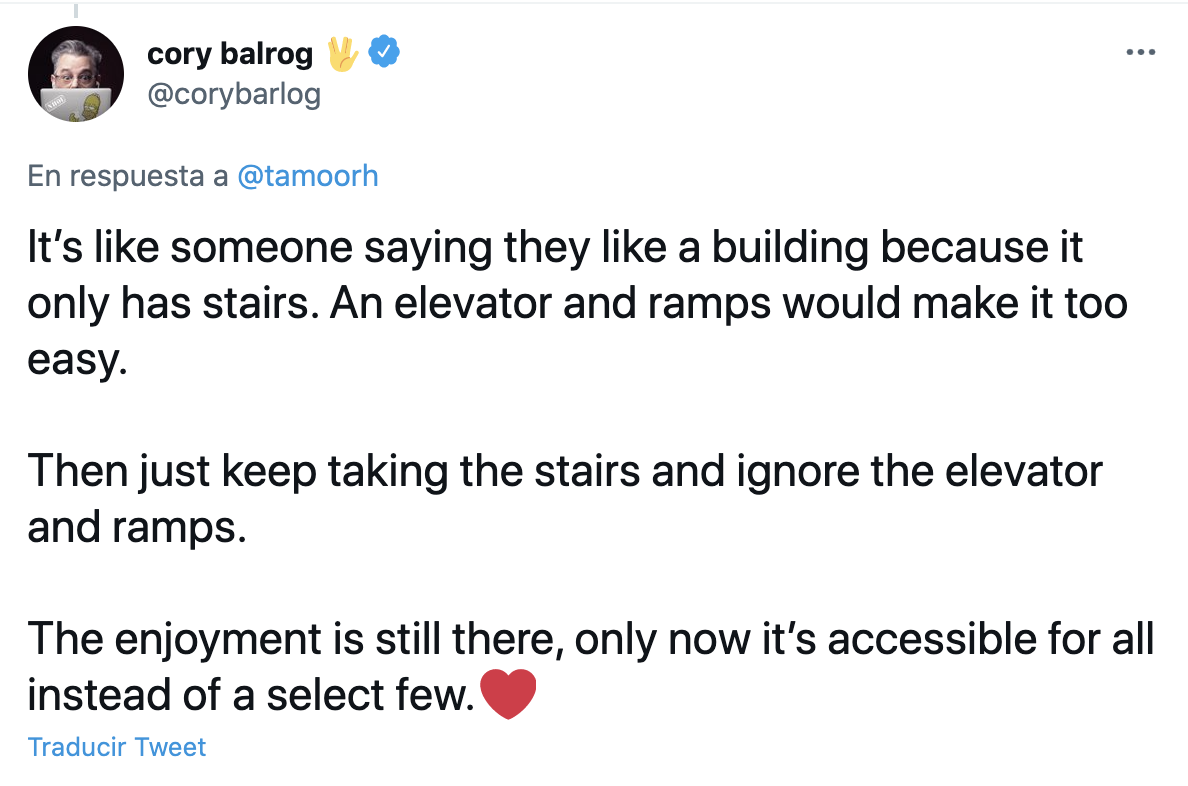Viewport: 1188px width, 786px height.
Task: Click the text "and ramps." in the second paragraph
Action: [x=136, y=526]
